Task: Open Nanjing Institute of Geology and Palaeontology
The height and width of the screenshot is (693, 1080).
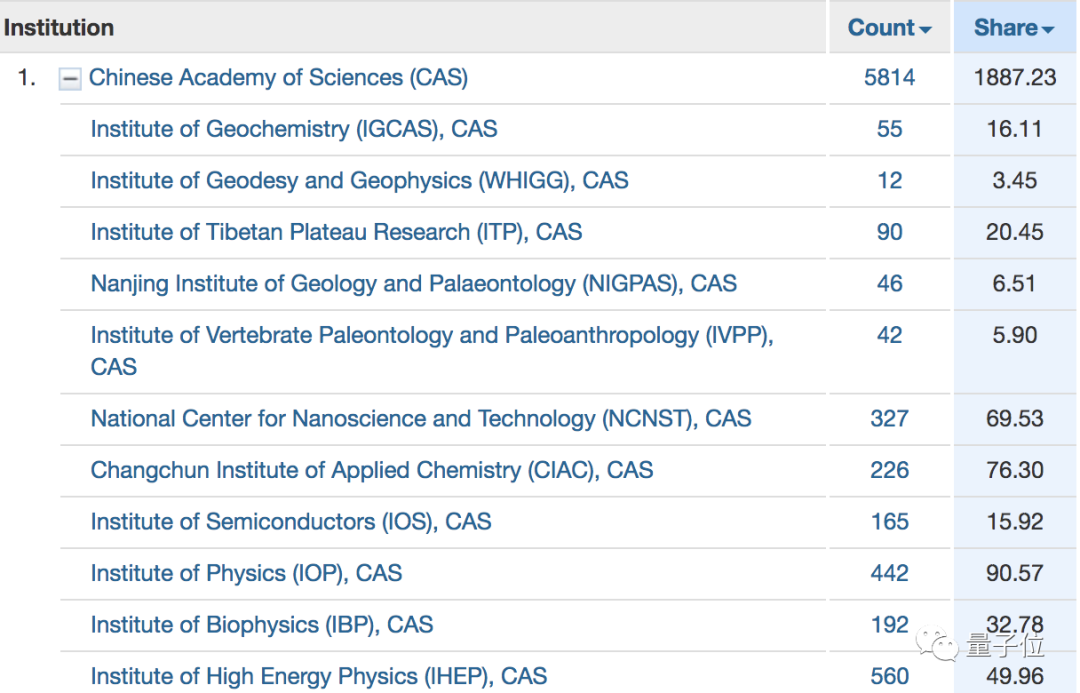Action: click(x=413, y=284)
